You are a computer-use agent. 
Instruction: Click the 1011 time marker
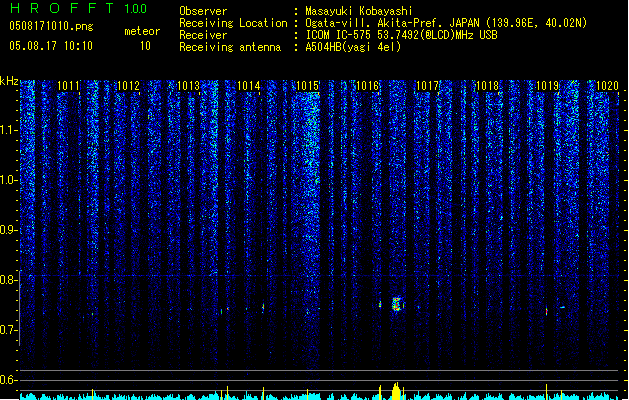(68, 86)
